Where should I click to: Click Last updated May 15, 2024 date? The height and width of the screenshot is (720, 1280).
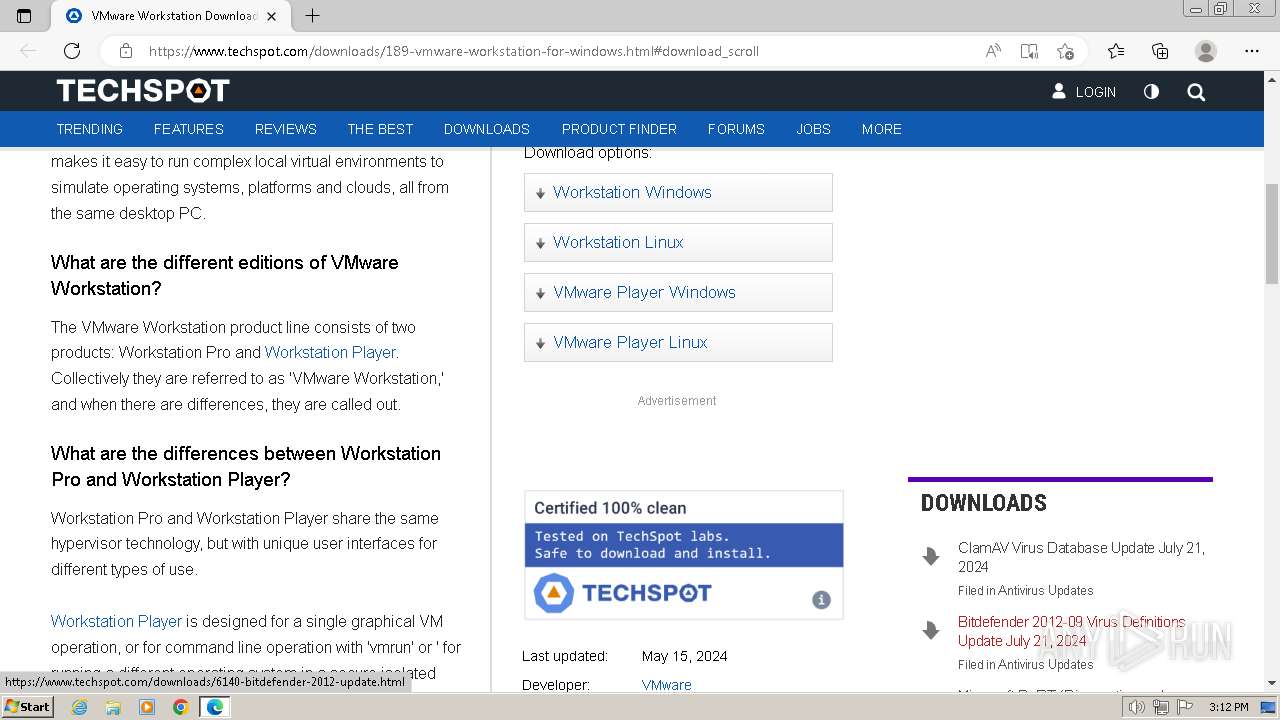[684, 656]
